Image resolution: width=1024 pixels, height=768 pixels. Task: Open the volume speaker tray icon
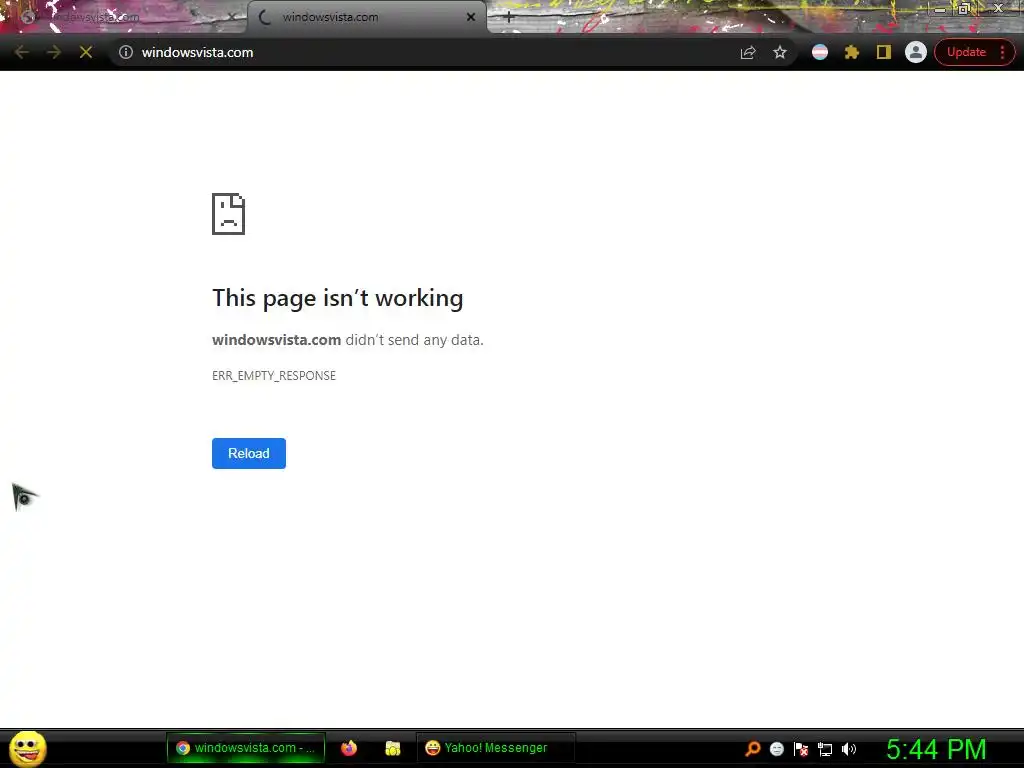pyautogui.click(x=849, y=749)
